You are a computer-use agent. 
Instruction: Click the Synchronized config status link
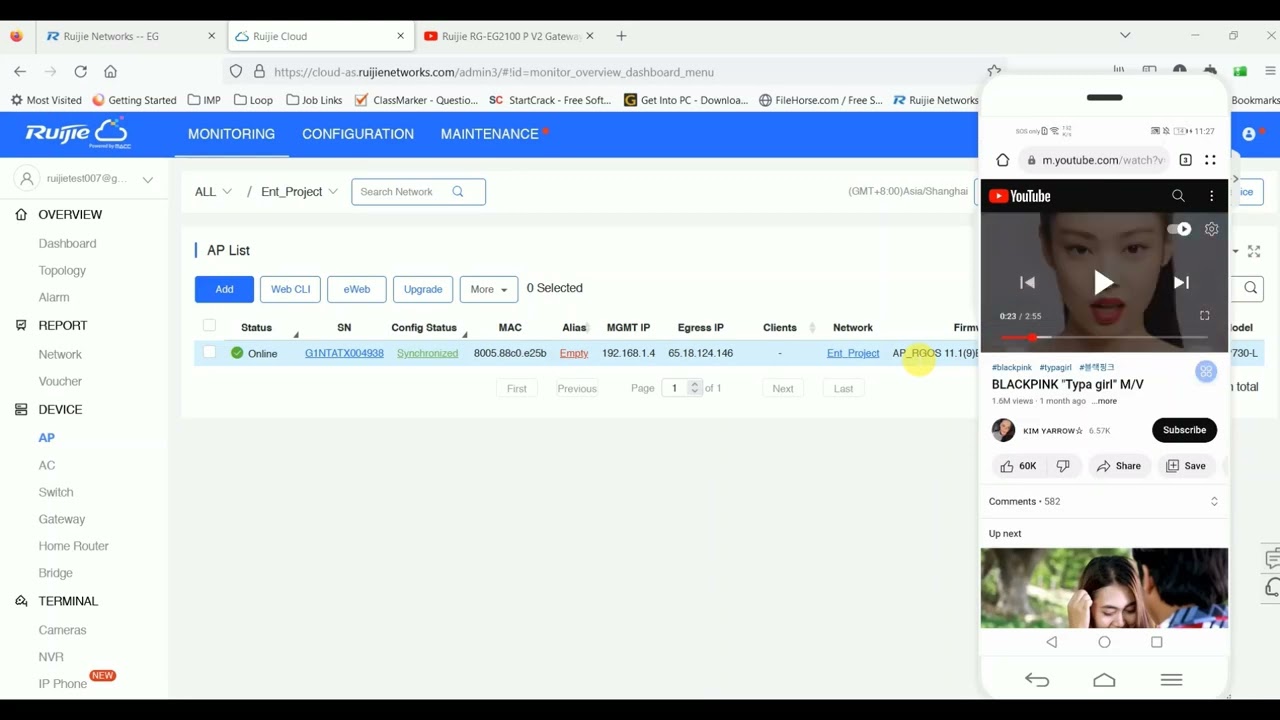point(427,353)
